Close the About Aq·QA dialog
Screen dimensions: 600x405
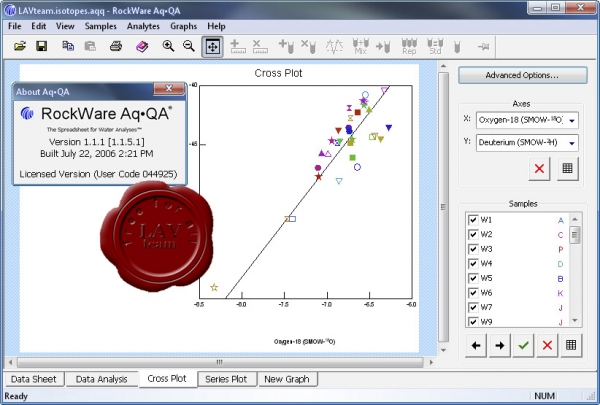point(169,89)
